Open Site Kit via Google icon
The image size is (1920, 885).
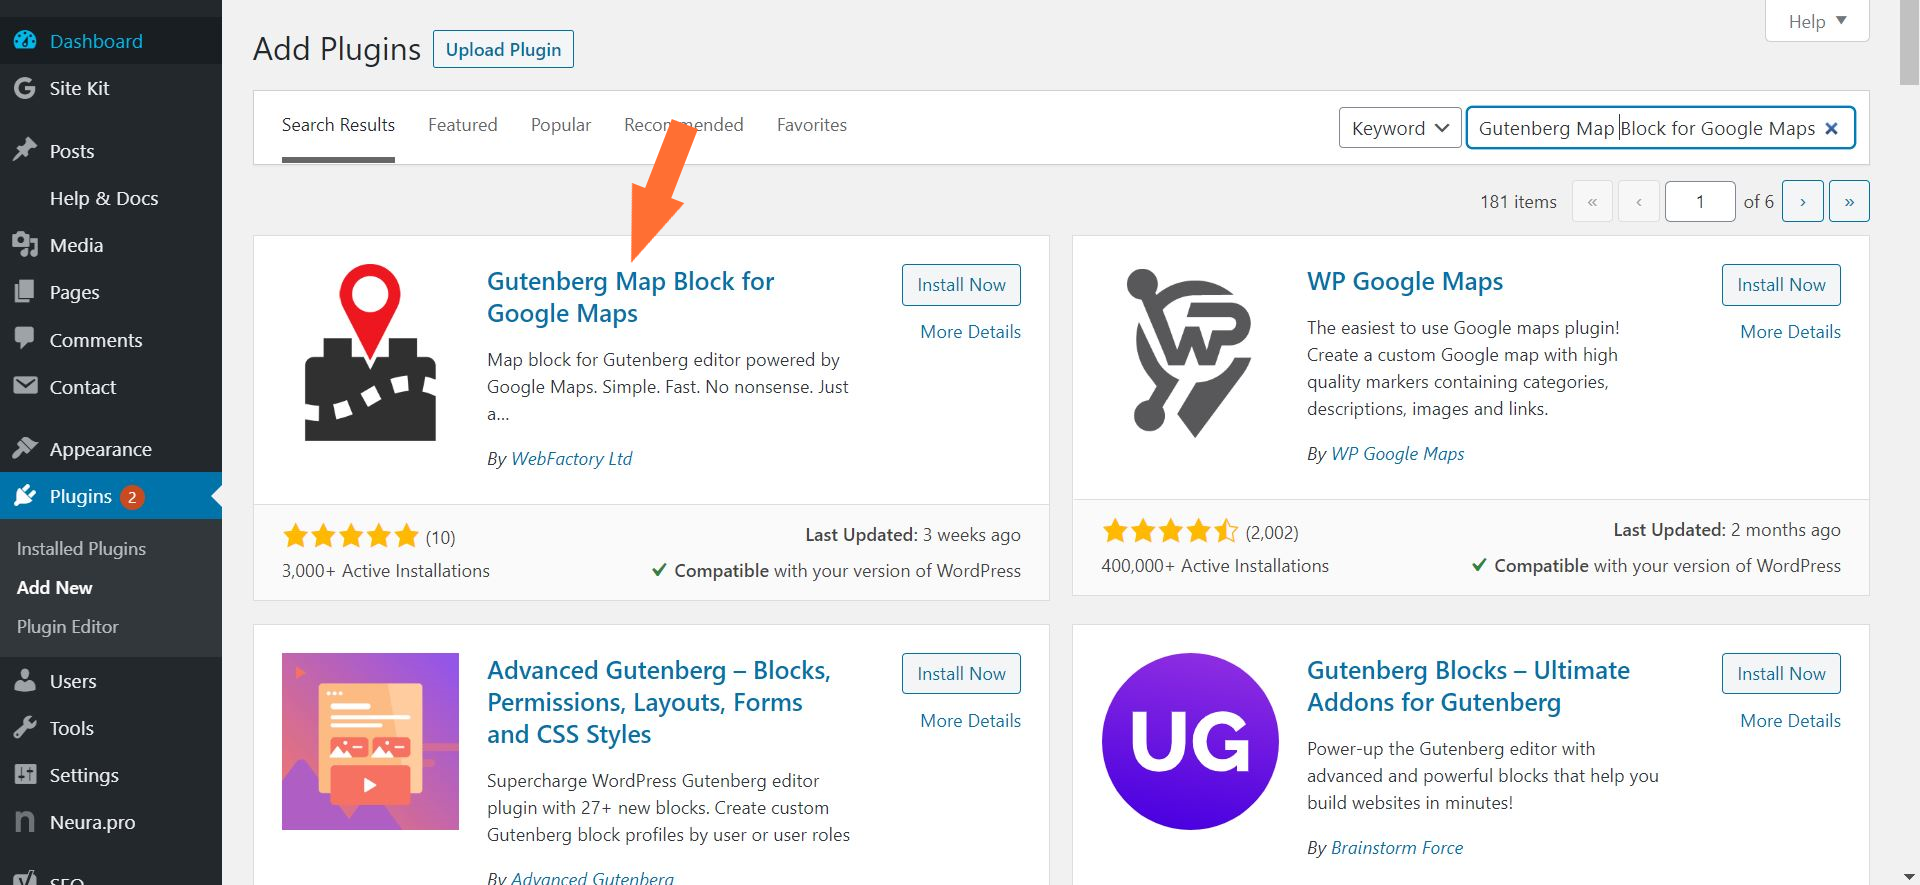click(x=25, y=88)
